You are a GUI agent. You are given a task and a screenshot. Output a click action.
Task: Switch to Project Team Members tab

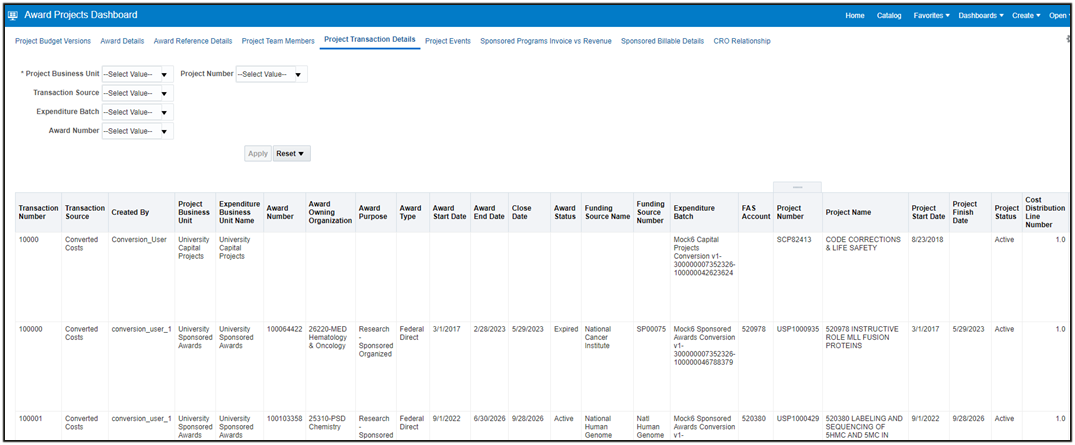coord(278,41)
